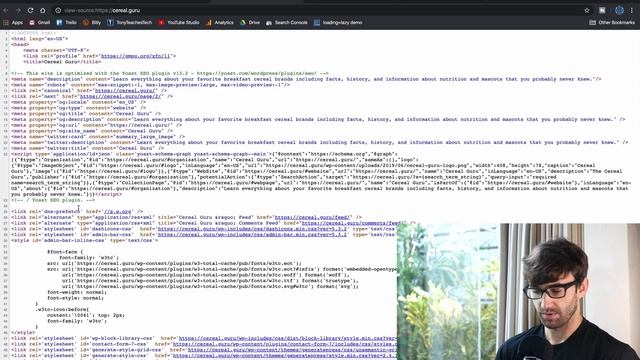Go to the Home page button
The width and height of the screenshot is (640, 360).
click(42, 10)
